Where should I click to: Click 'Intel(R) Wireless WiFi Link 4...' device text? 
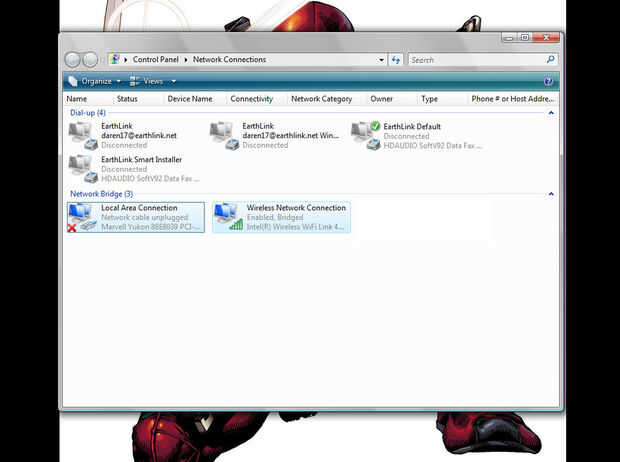click(x=295, y=227)
